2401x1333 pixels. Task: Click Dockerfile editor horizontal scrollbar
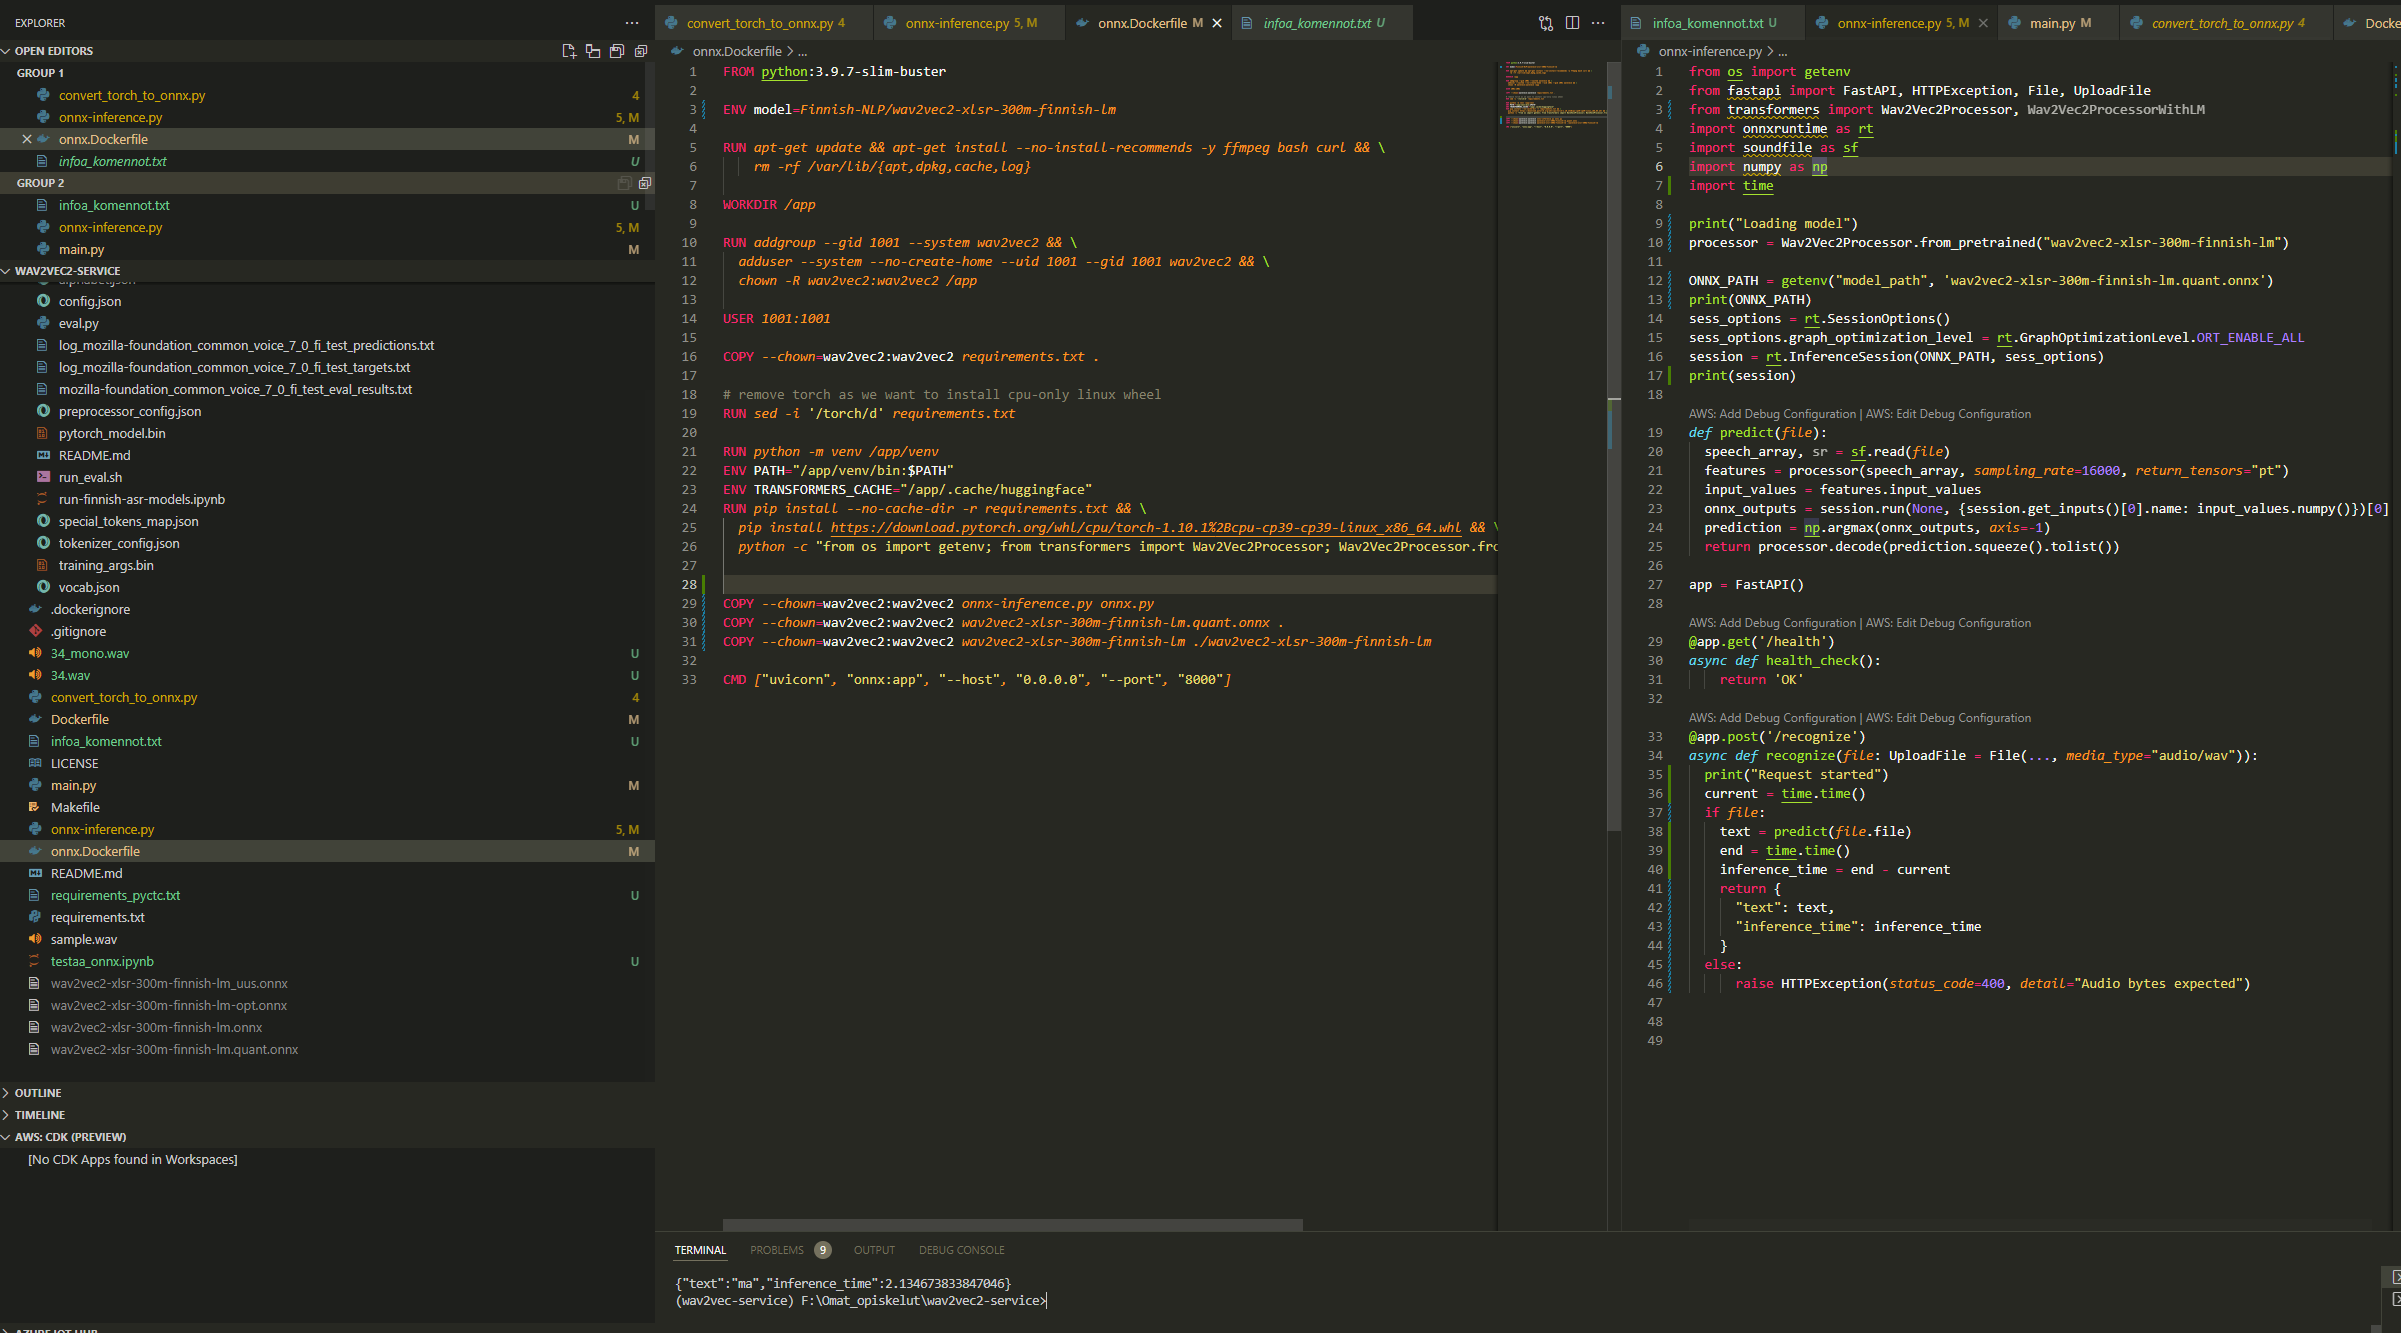pos(1012,1225)
